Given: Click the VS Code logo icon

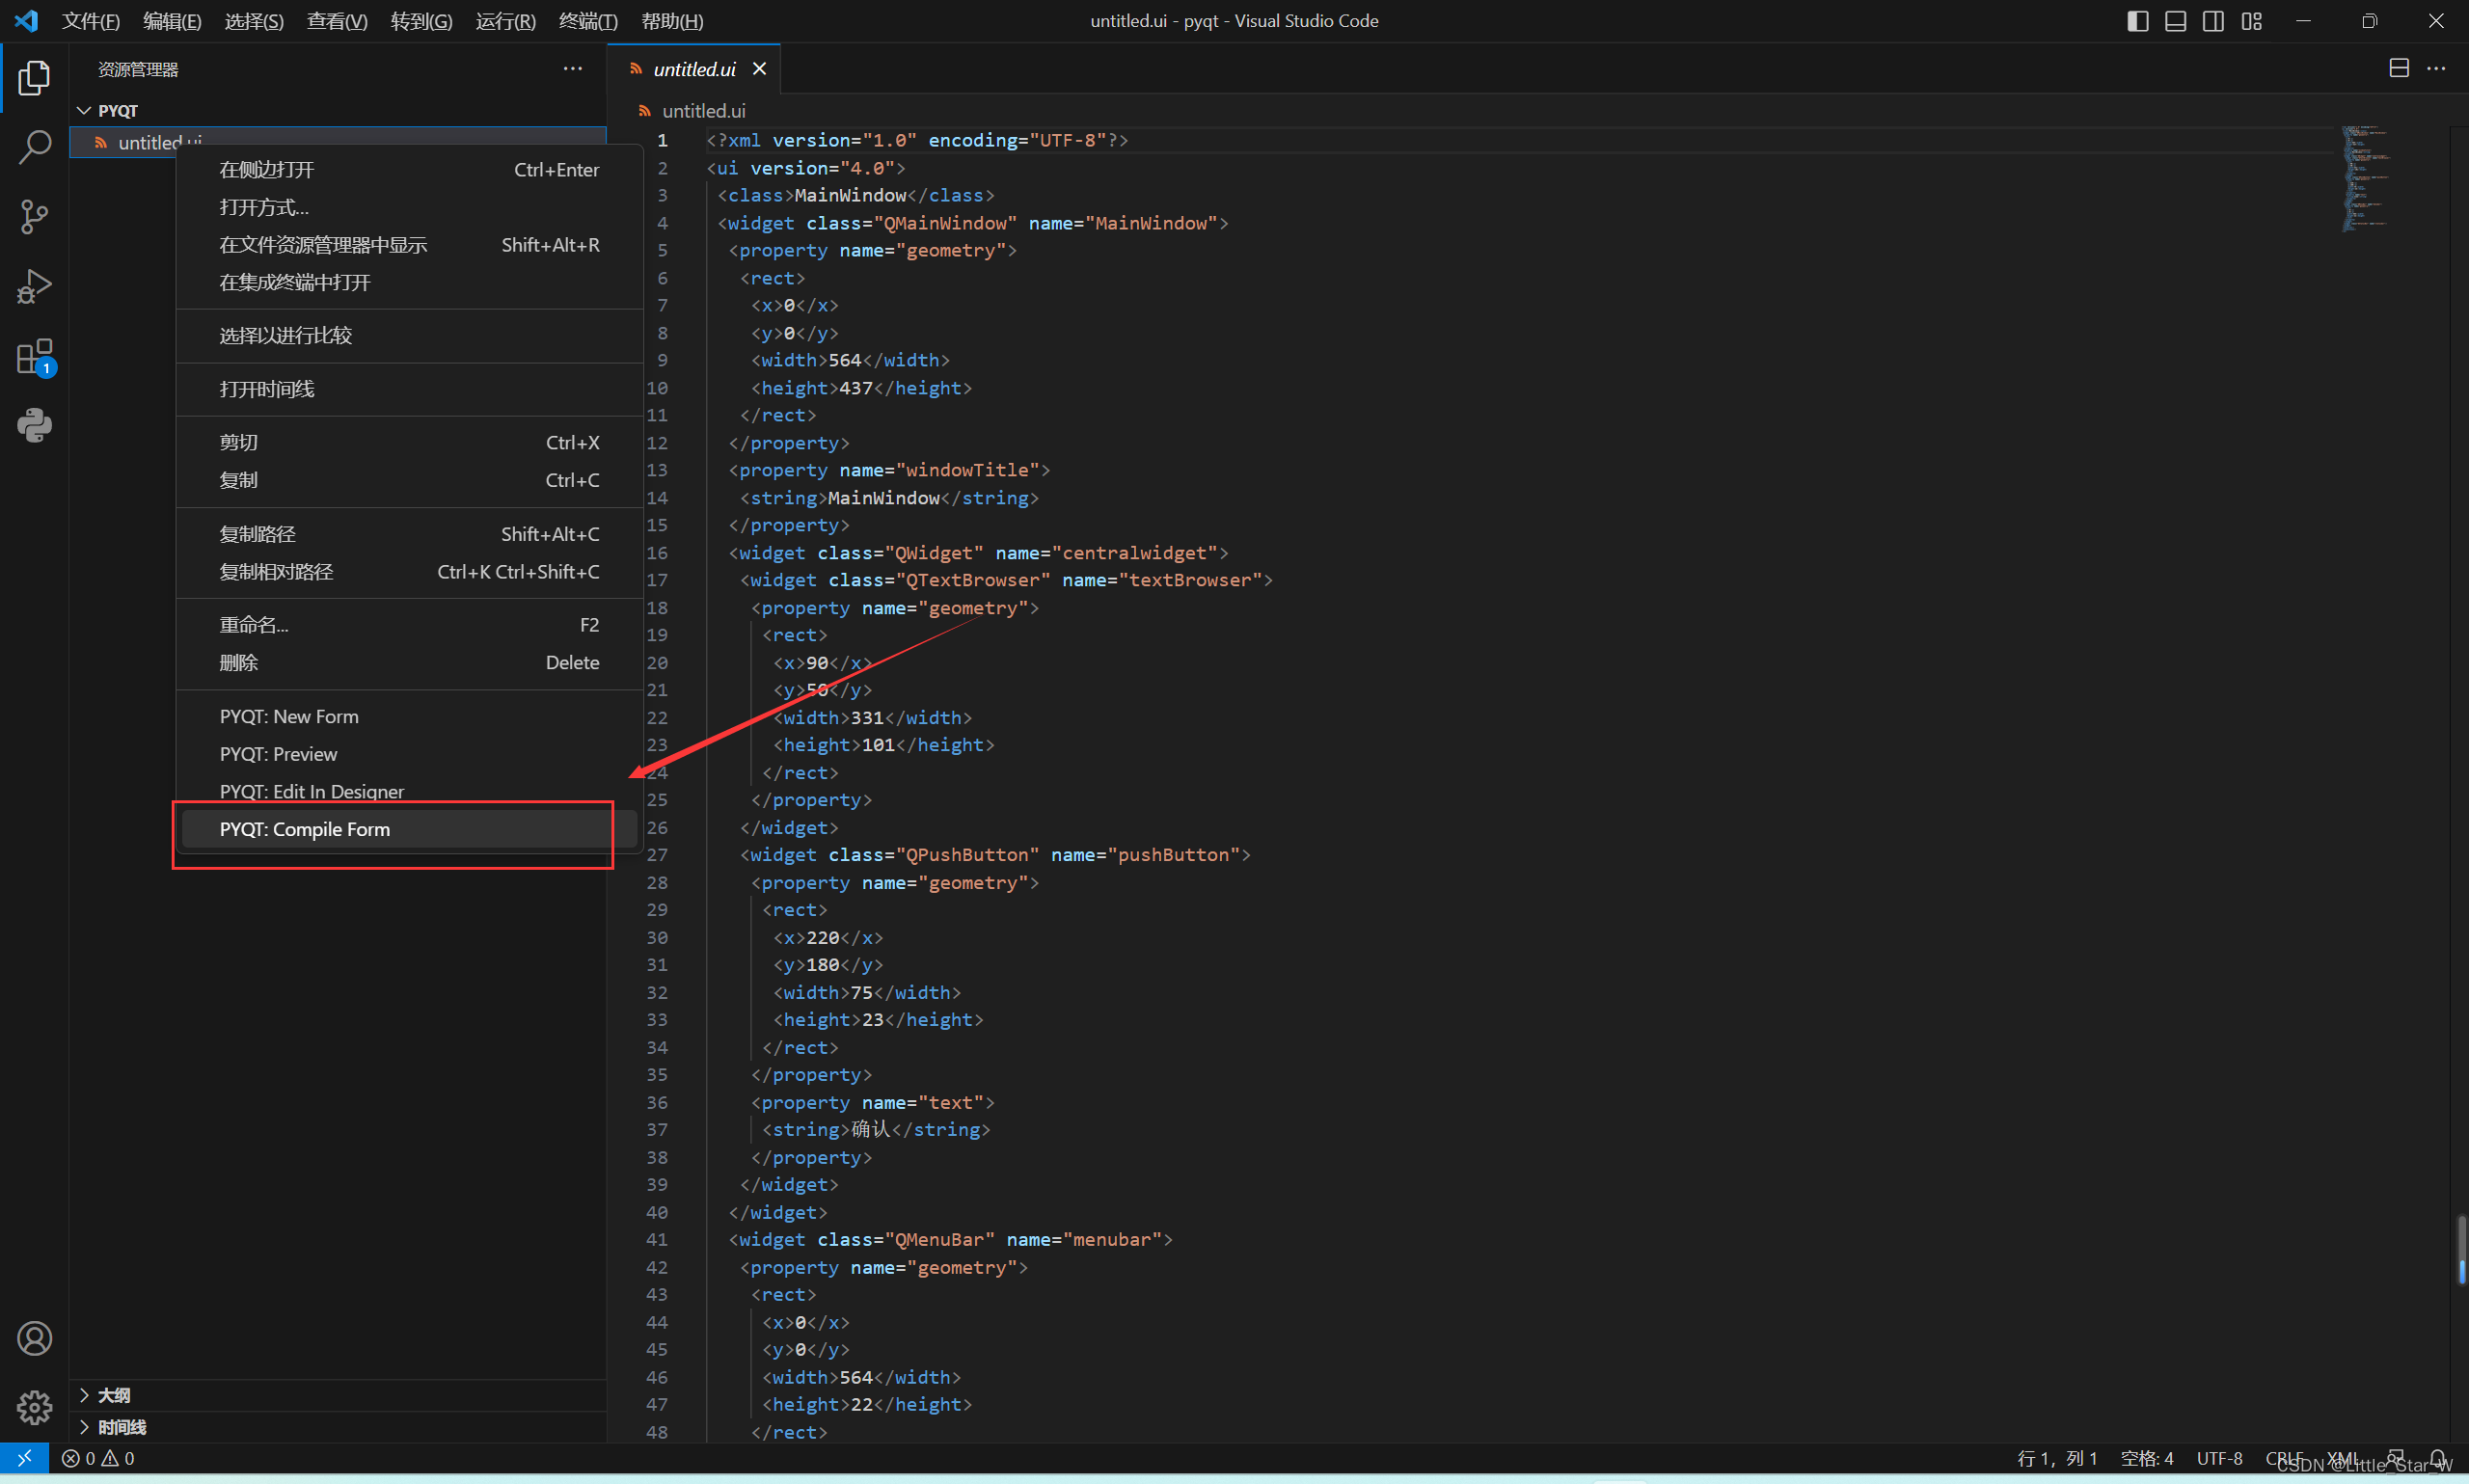Looking at the screenshot, I should [x=26, y=20].
